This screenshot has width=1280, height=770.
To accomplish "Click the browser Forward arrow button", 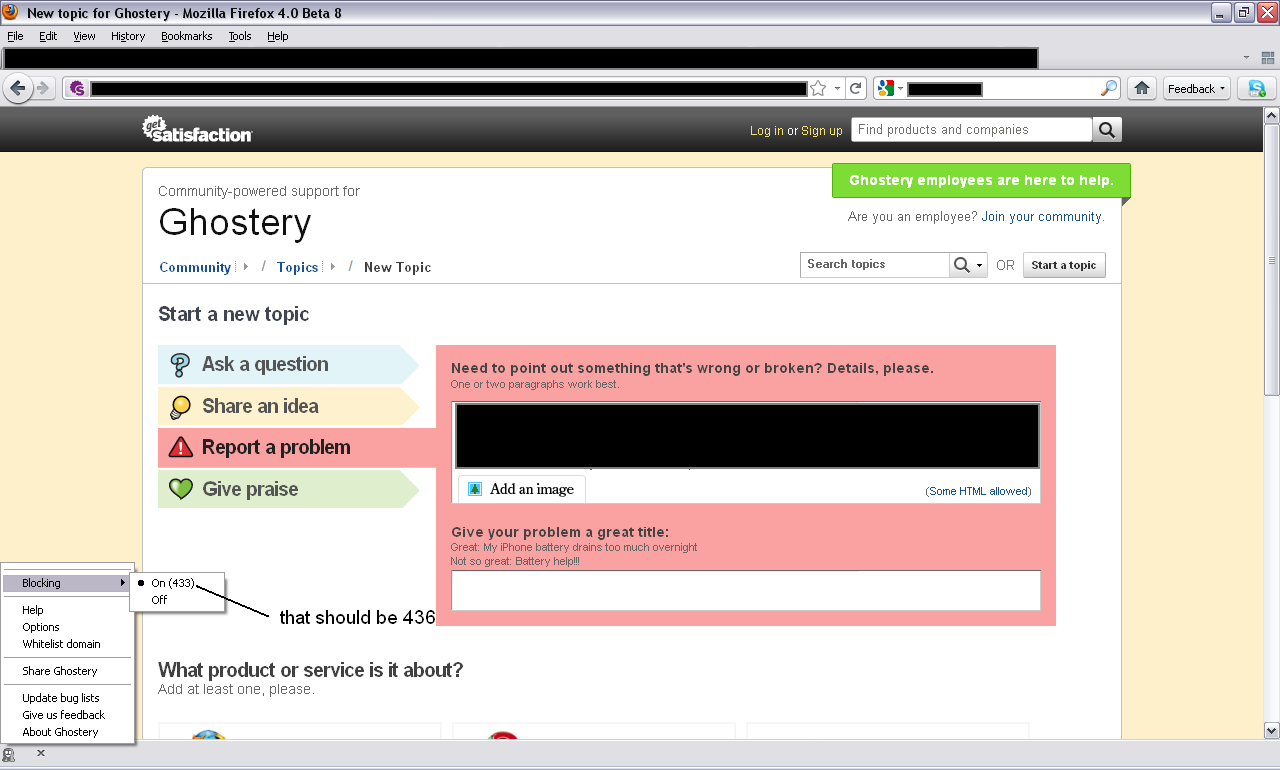I will tap(43, 89).
